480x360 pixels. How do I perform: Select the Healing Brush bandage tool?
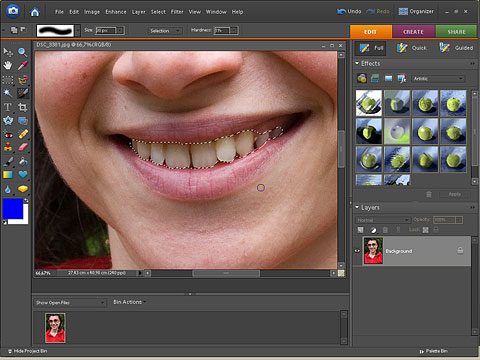tap(22, 134)
